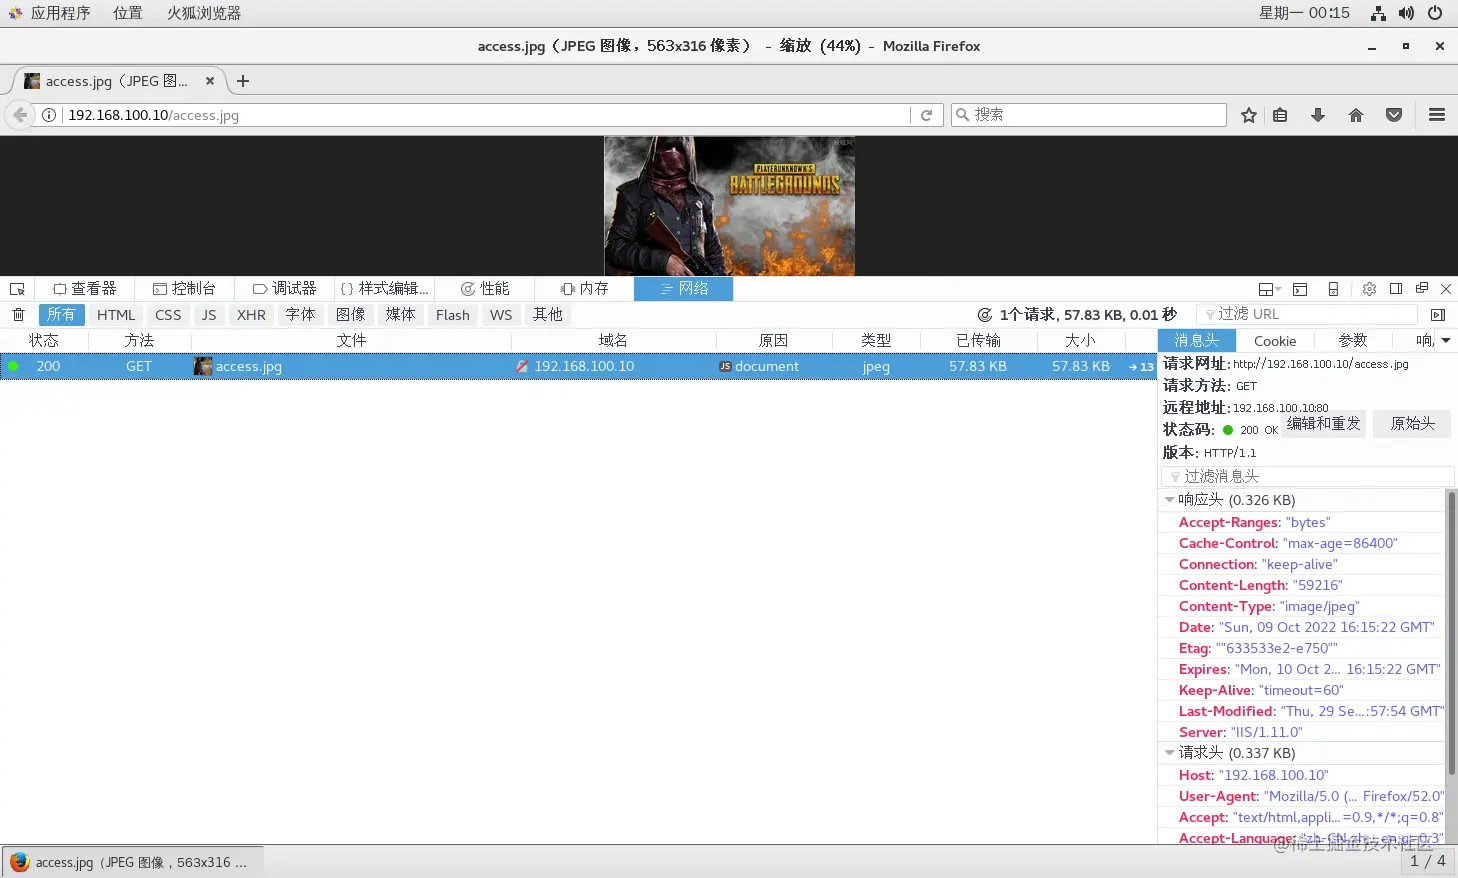Open the 火狐浏览器 application menu
The height and width of the screenshot is (878, 1458).
tap(204, 13)
